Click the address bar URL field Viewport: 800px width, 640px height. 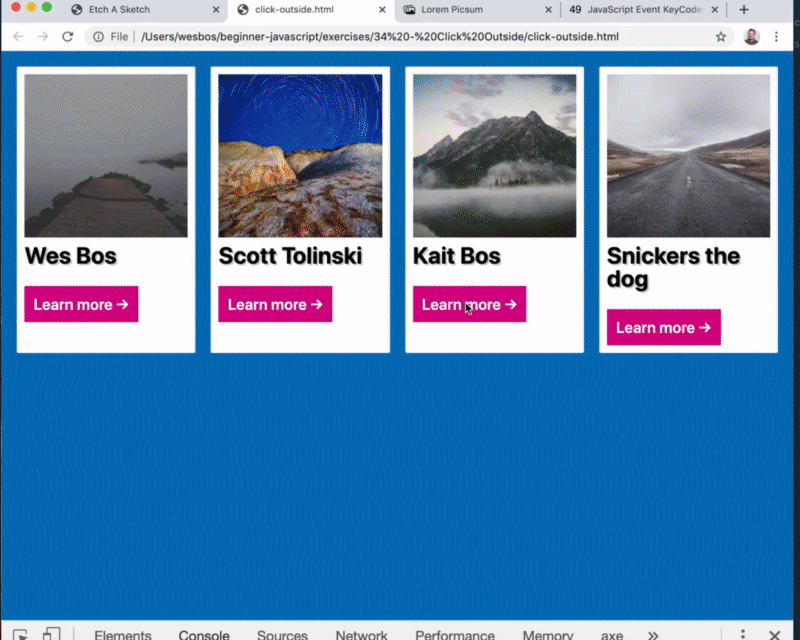pyautogui.click(x=400, y=37)
